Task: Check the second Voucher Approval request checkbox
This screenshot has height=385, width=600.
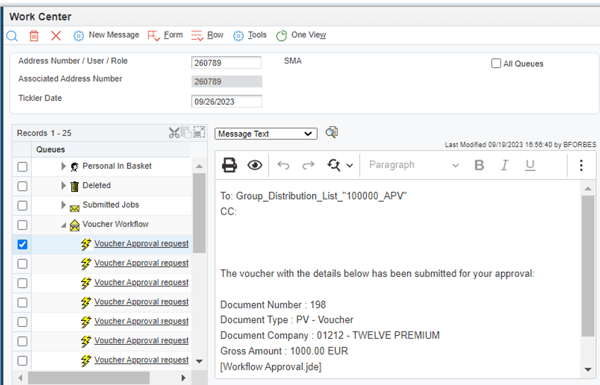Action: 23,264
